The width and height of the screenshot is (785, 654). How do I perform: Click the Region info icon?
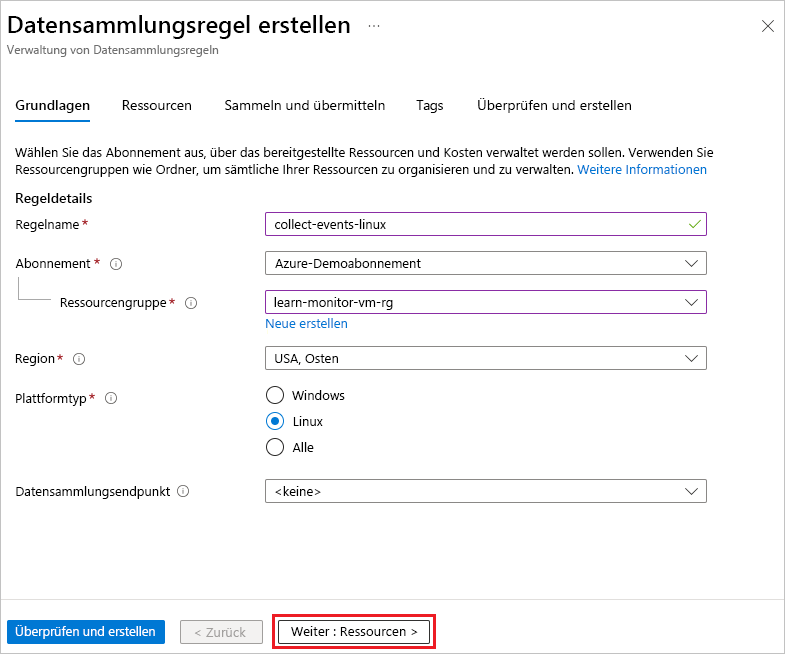pos(79,359)
